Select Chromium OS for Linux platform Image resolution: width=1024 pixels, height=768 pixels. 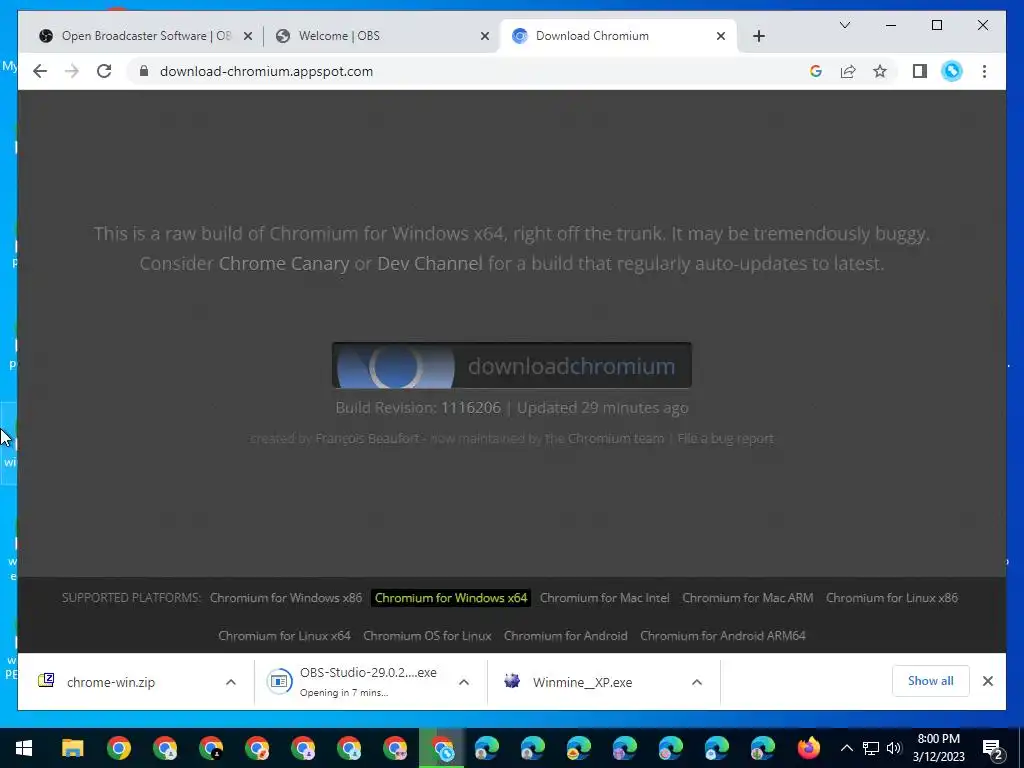(427, 635)
